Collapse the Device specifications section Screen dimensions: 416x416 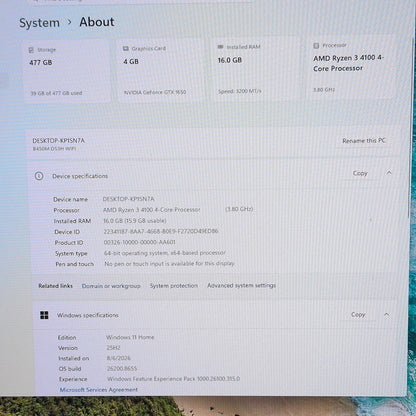click(389, 173)
